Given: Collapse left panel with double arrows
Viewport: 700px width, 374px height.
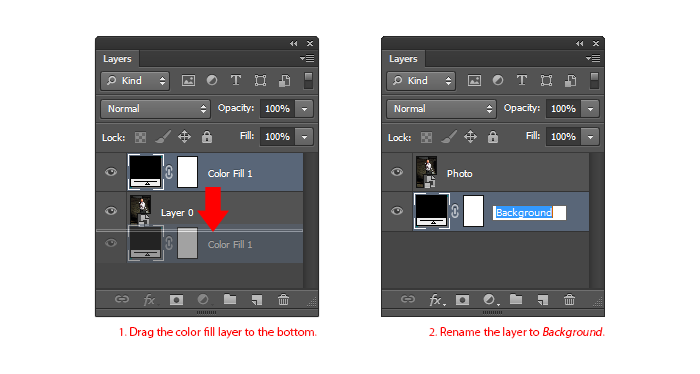Looking at the screenshot, I should click(x=293, y=43).
